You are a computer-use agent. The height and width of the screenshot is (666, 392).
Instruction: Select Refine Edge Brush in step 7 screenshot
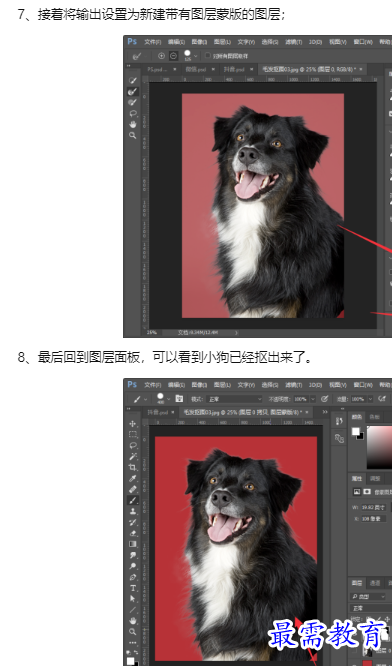(133, 91)
